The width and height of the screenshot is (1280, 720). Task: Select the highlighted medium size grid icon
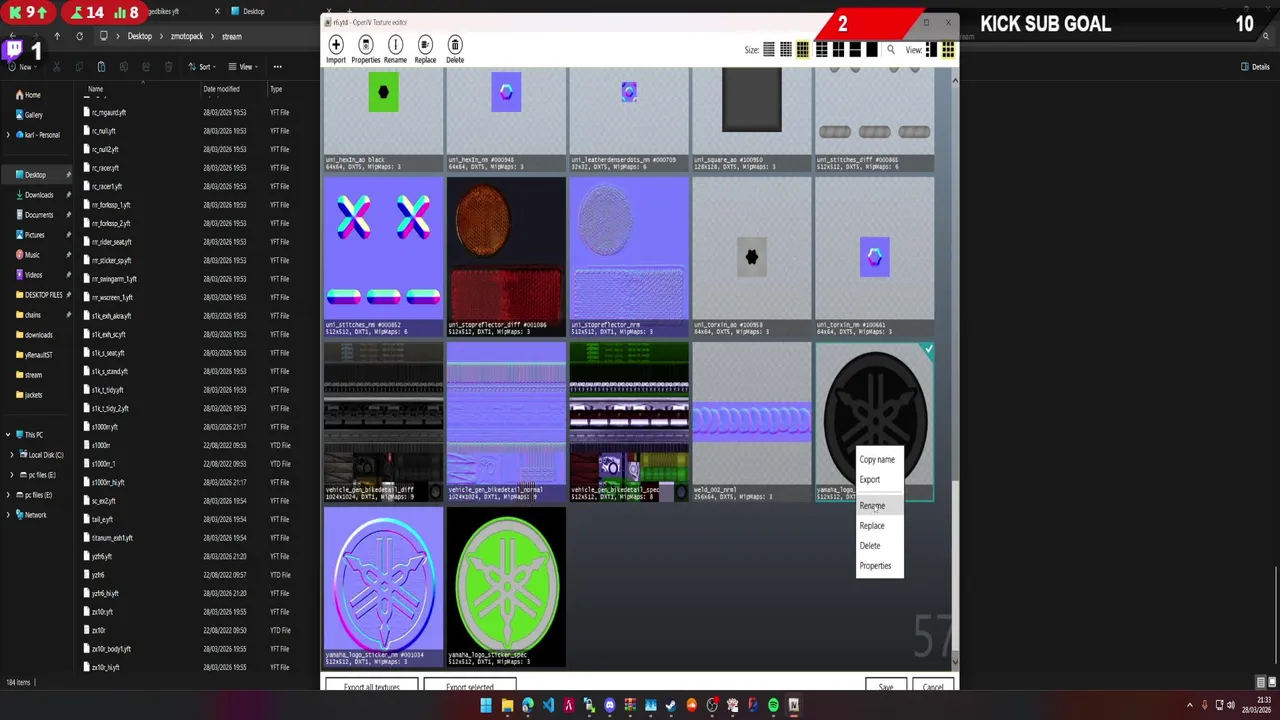coord(802,50)
